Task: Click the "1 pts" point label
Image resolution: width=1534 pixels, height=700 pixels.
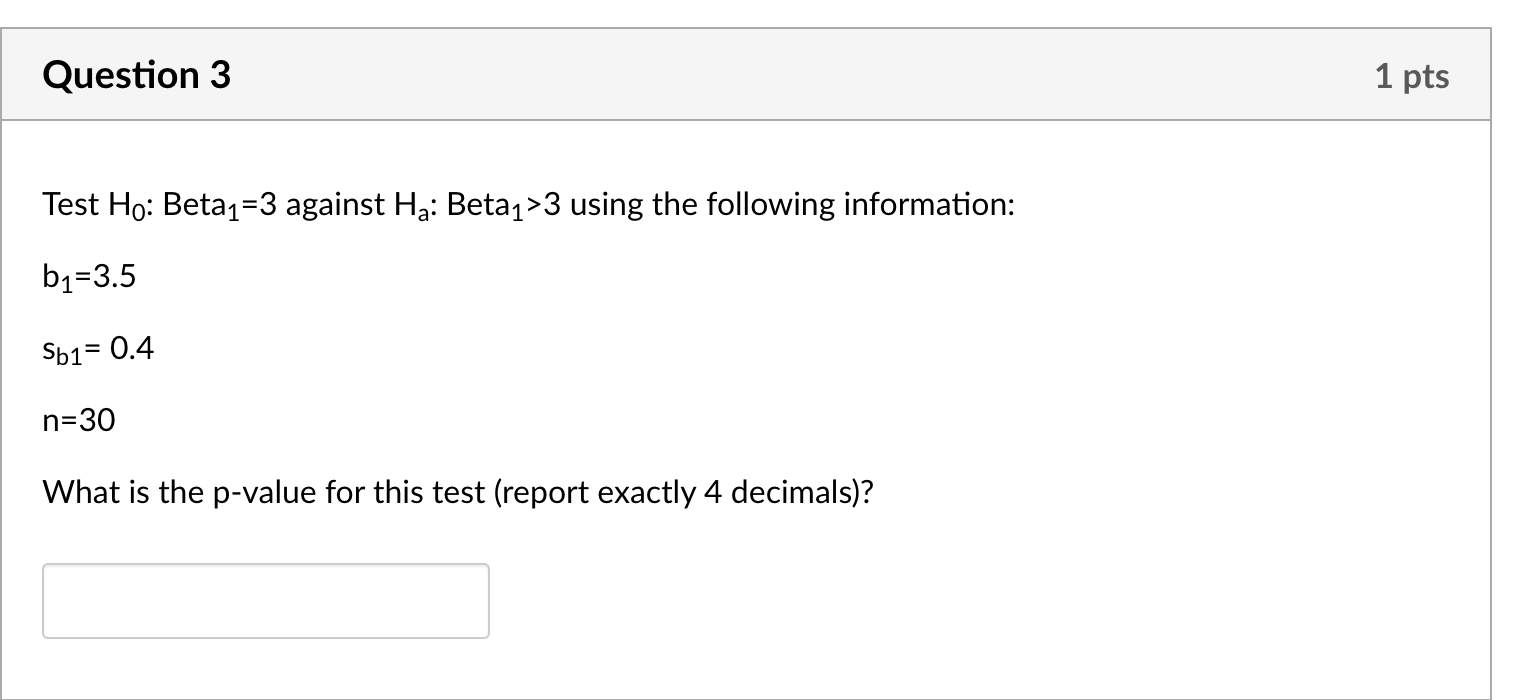Action: click(x=1411, y=77)
